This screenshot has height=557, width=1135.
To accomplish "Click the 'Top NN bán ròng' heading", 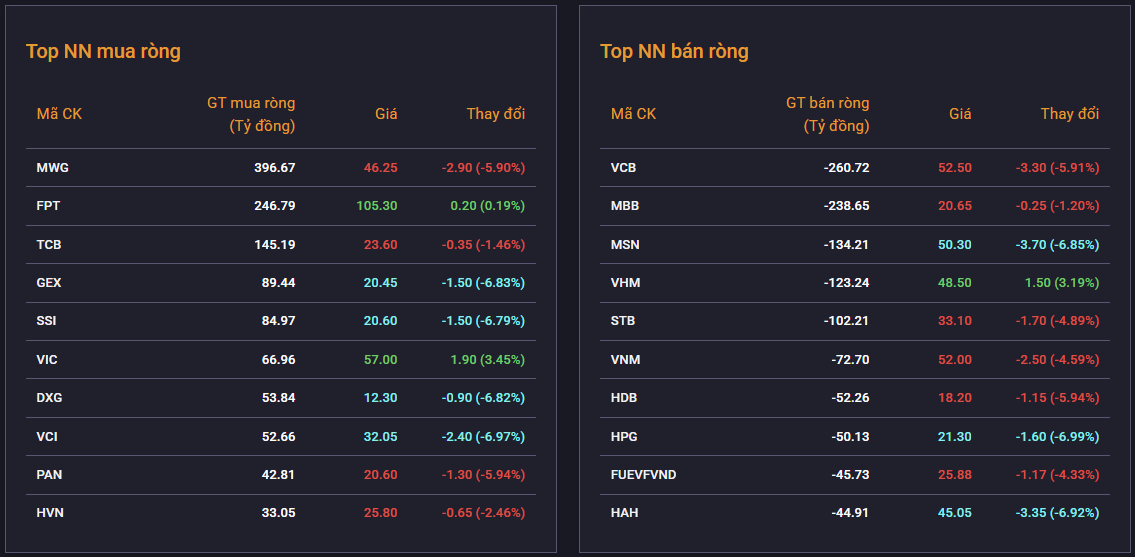I will pos(674,51).
